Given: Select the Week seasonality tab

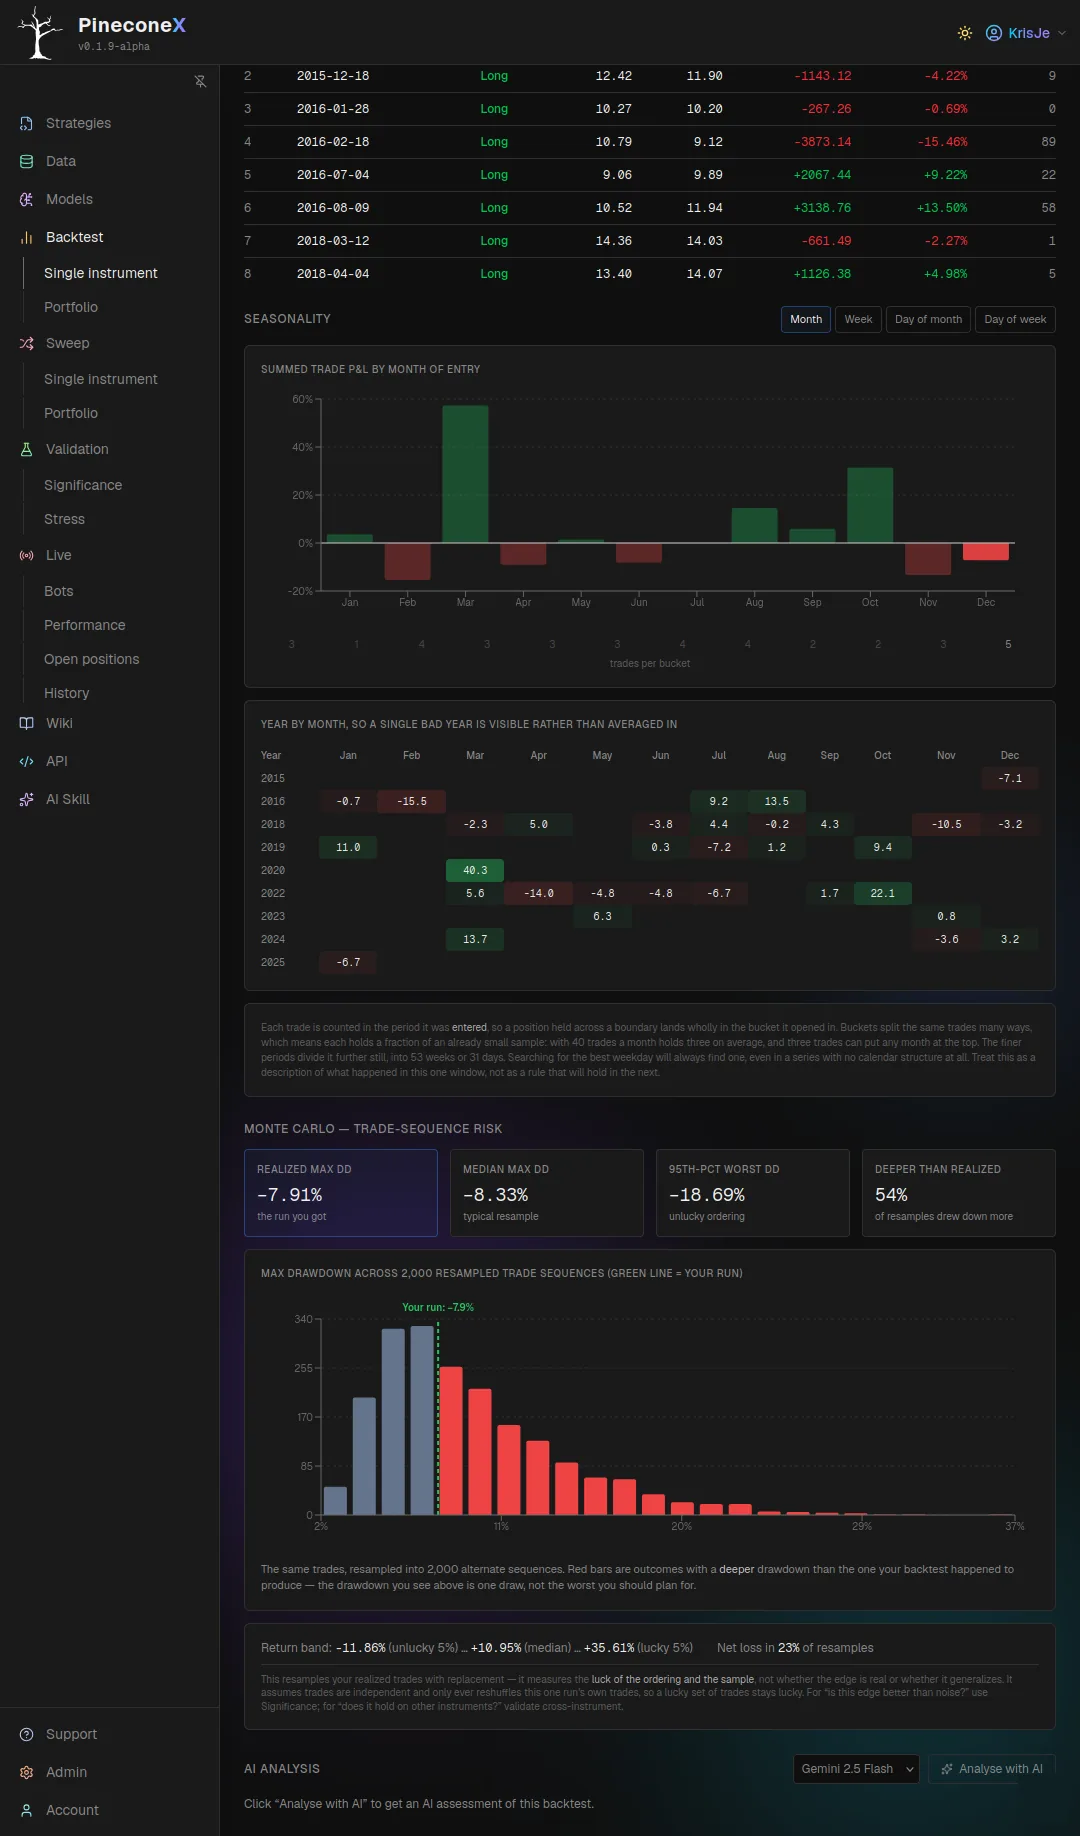Looking at the screenshot, I should pos(858,319).
